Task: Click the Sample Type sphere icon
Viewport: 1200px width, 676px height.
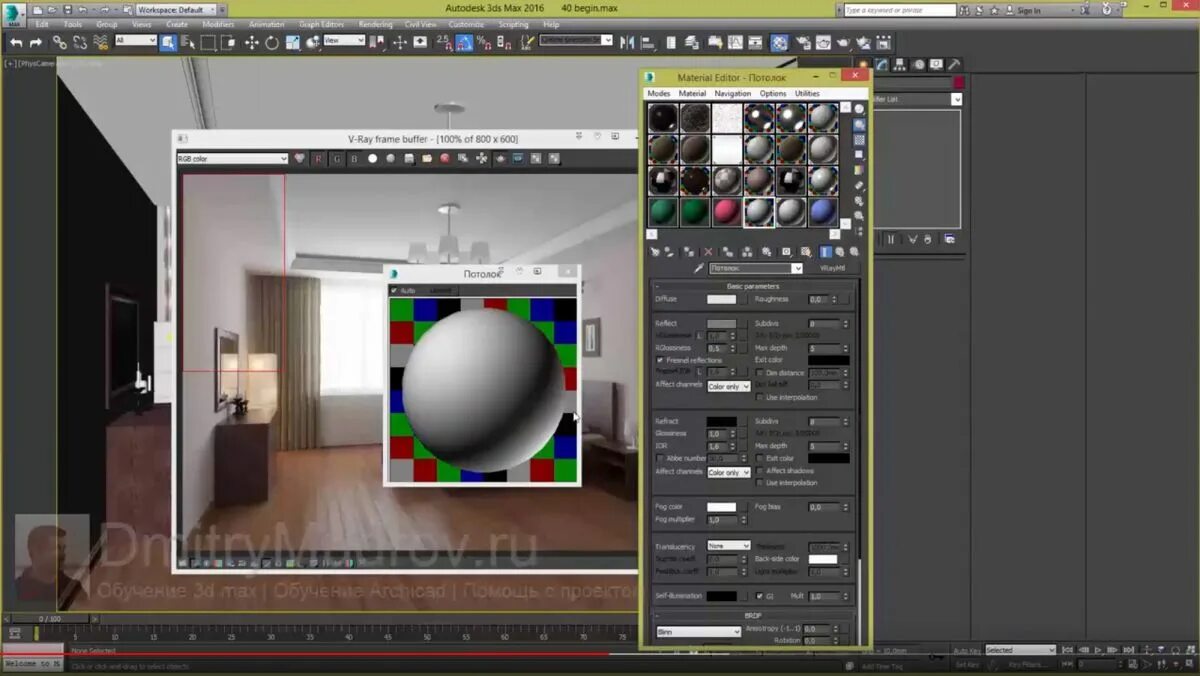Action: click(859, 109)
